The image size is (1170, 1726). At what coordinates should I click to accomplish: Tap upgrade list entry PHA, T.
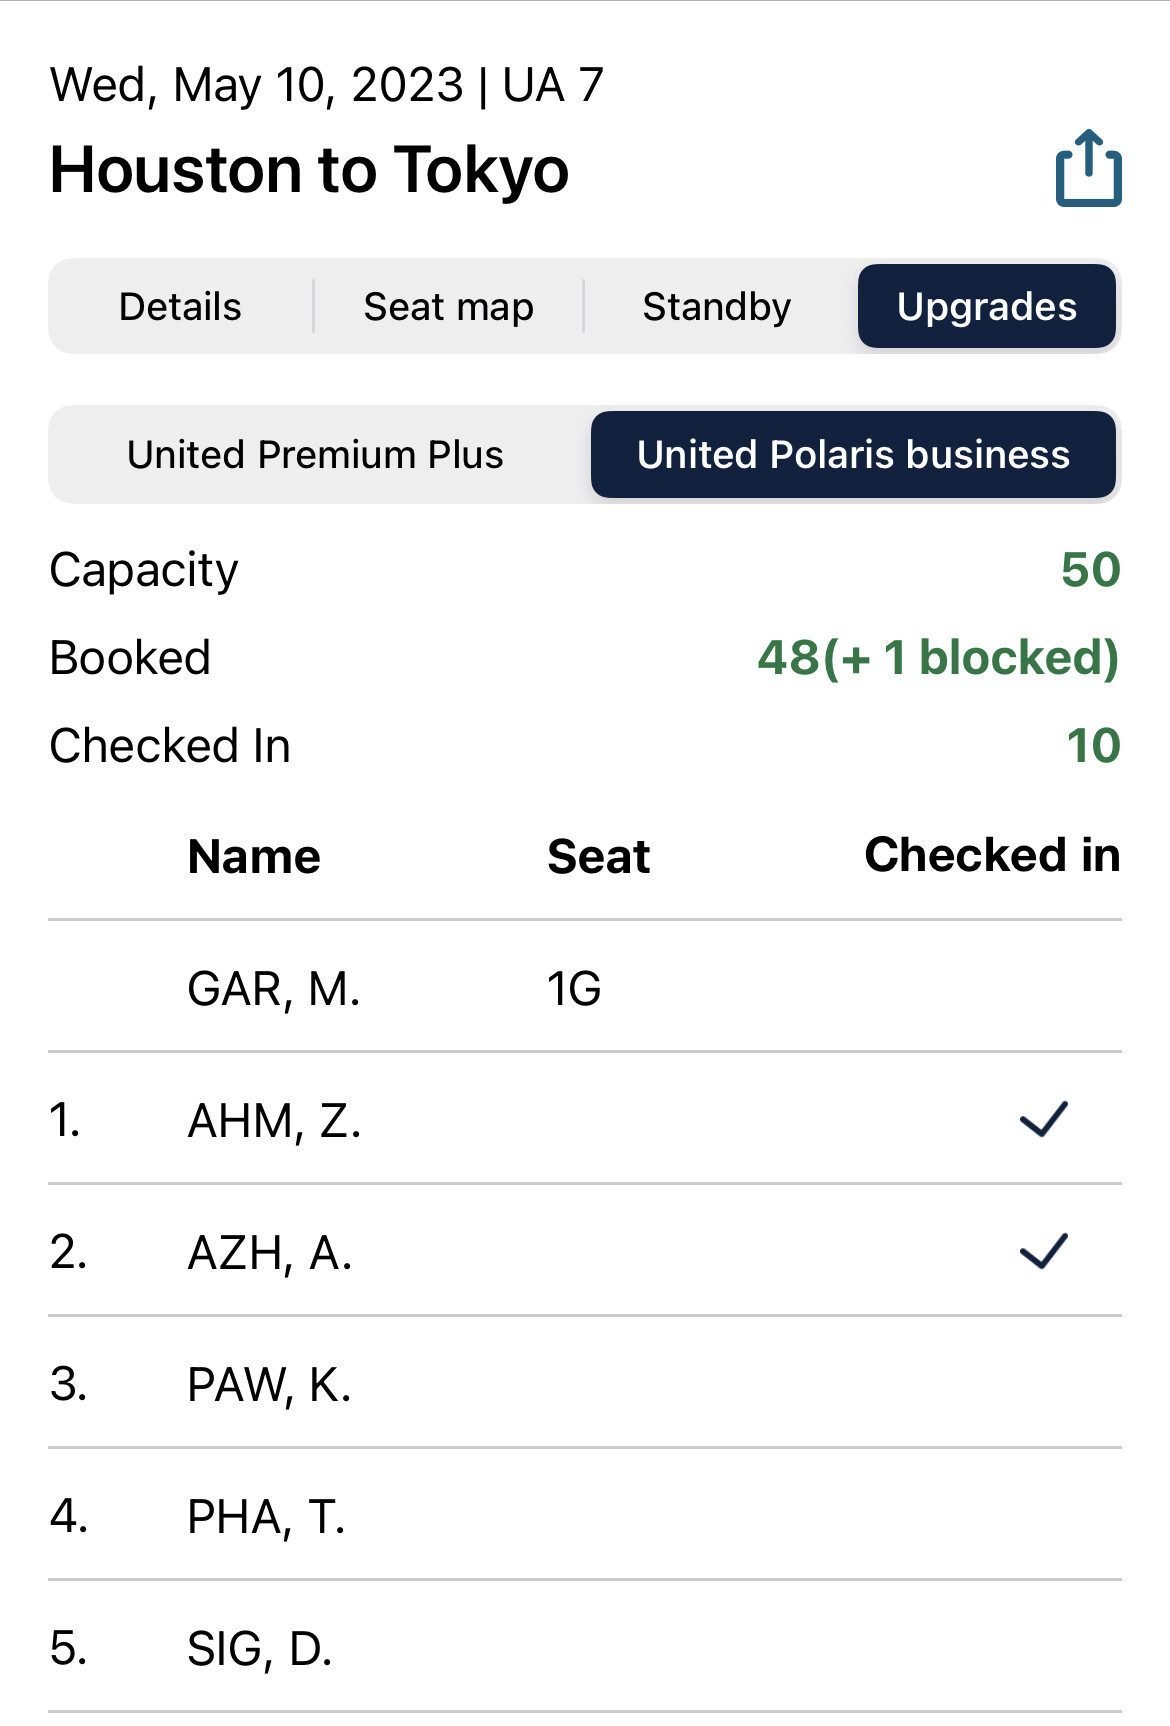pos(266,1517)
